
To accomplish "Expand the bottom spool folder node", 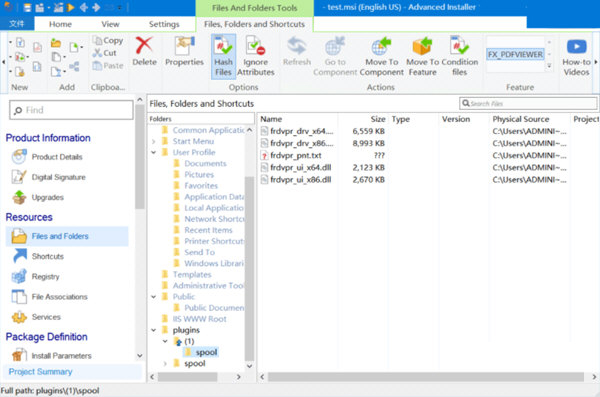I will 165,364.
